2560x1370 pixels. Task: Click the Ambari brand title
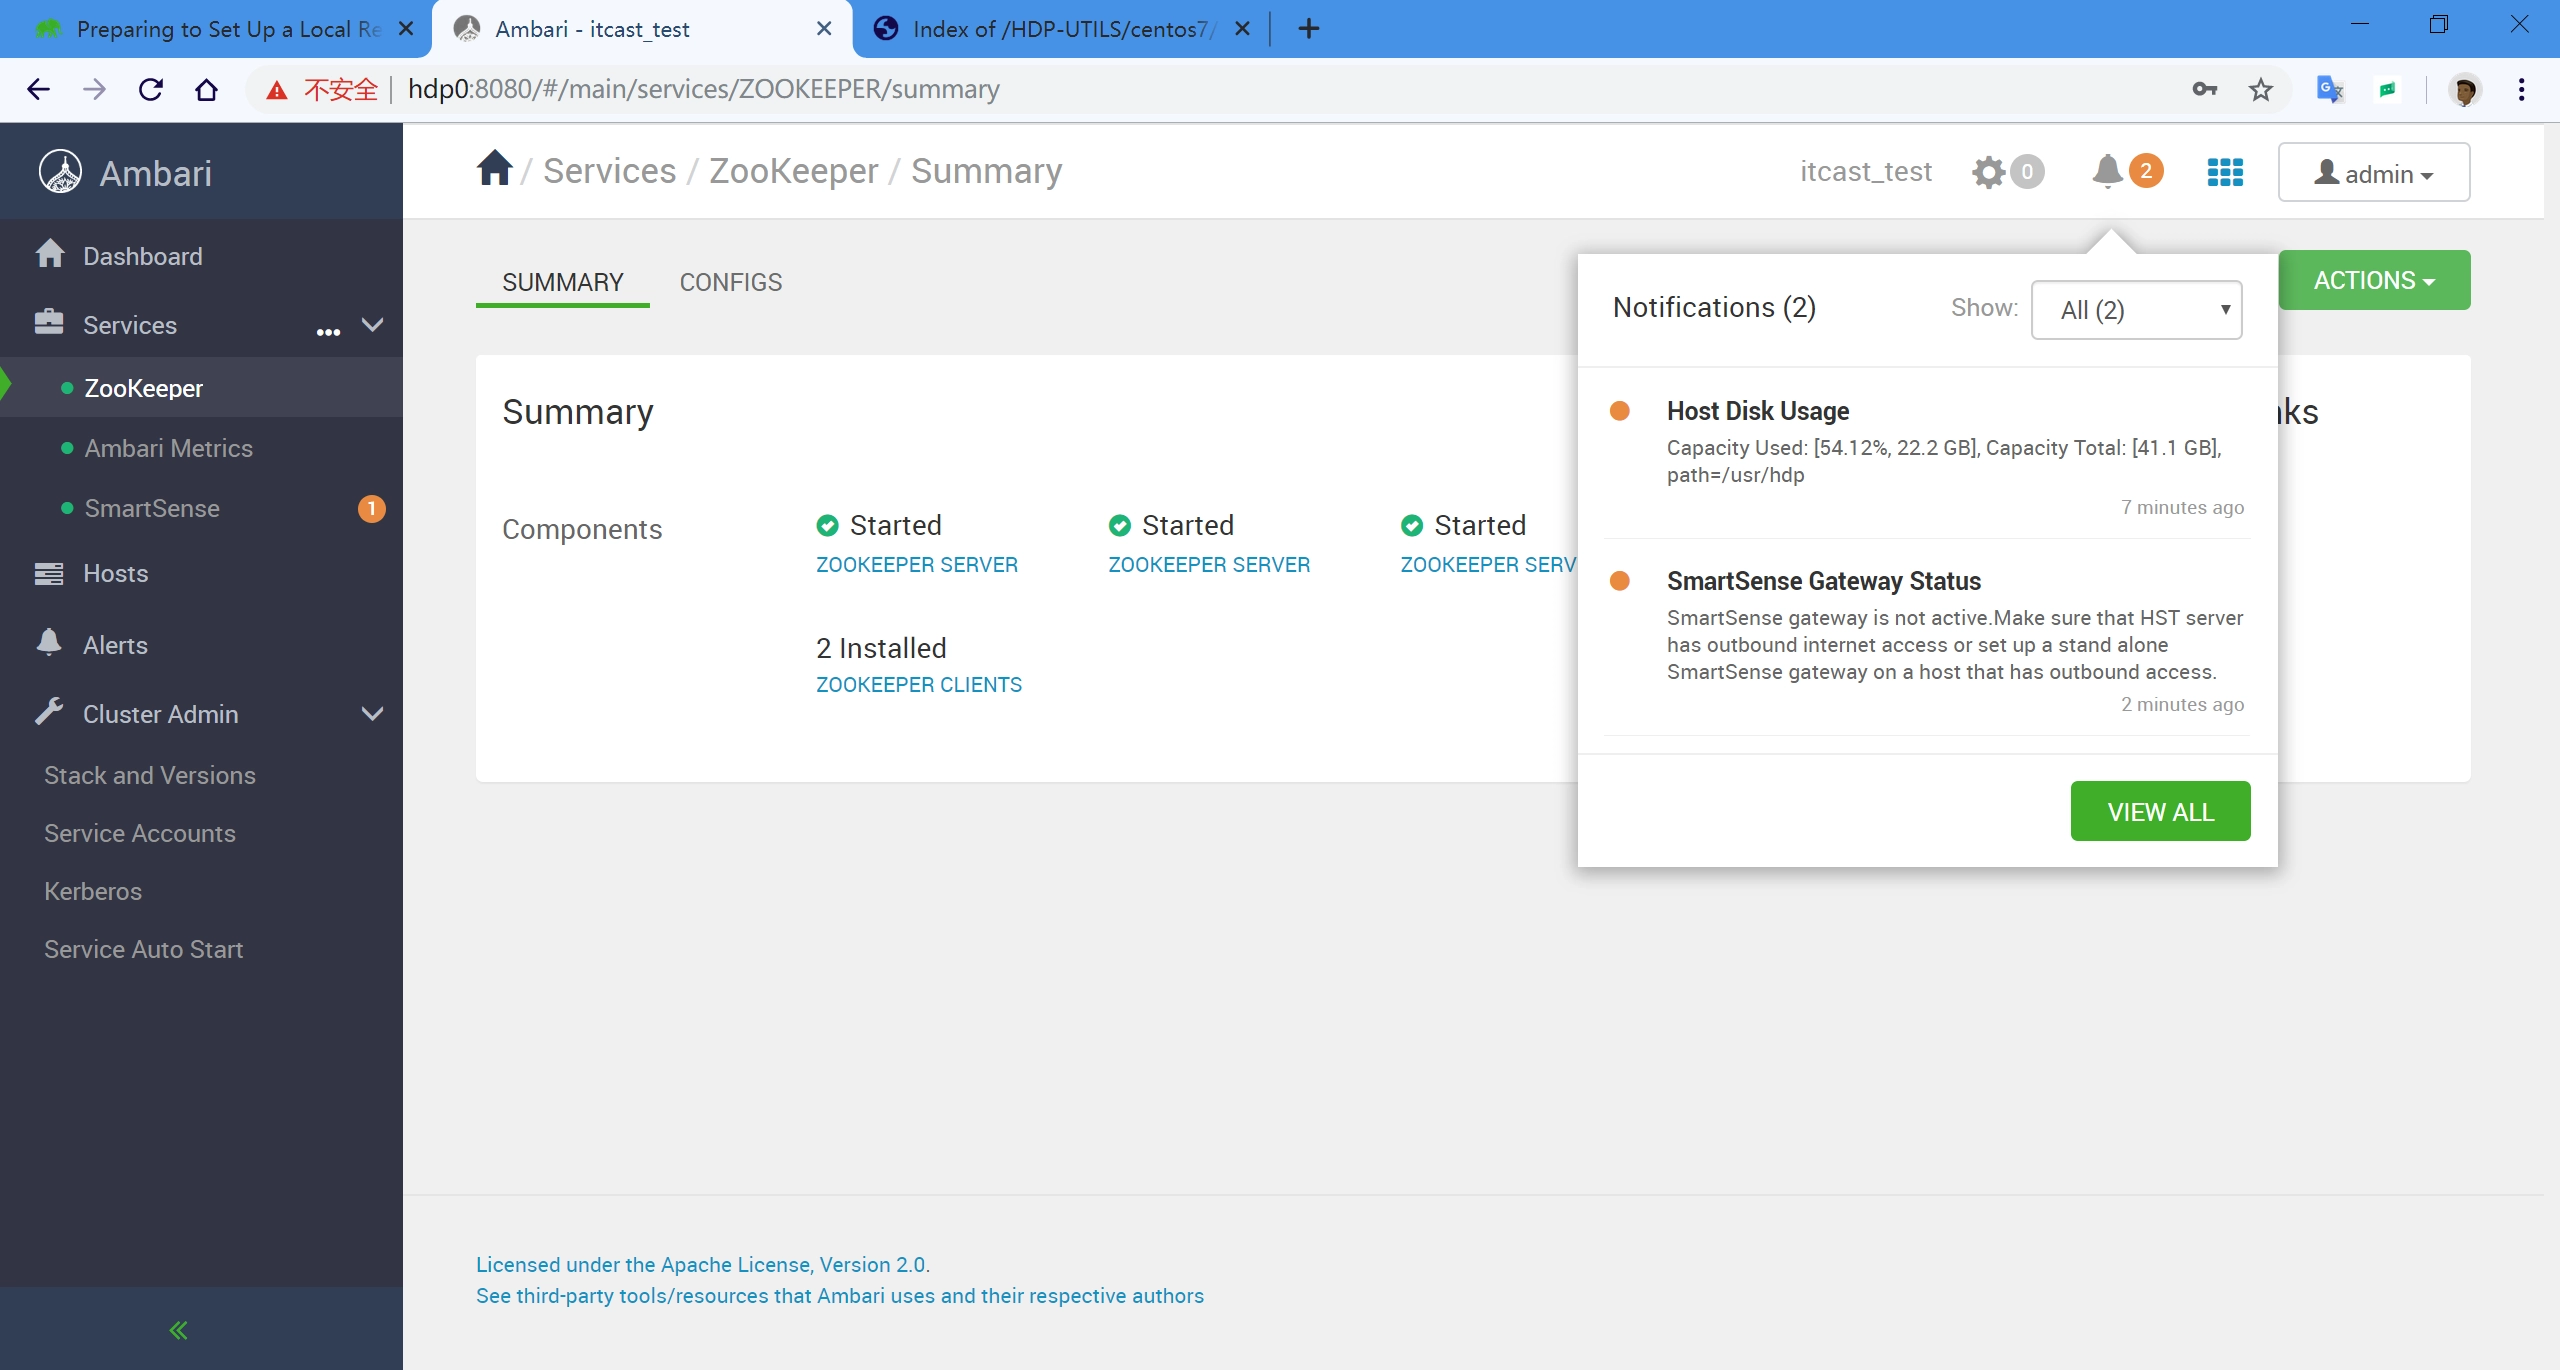click(155, 173)
